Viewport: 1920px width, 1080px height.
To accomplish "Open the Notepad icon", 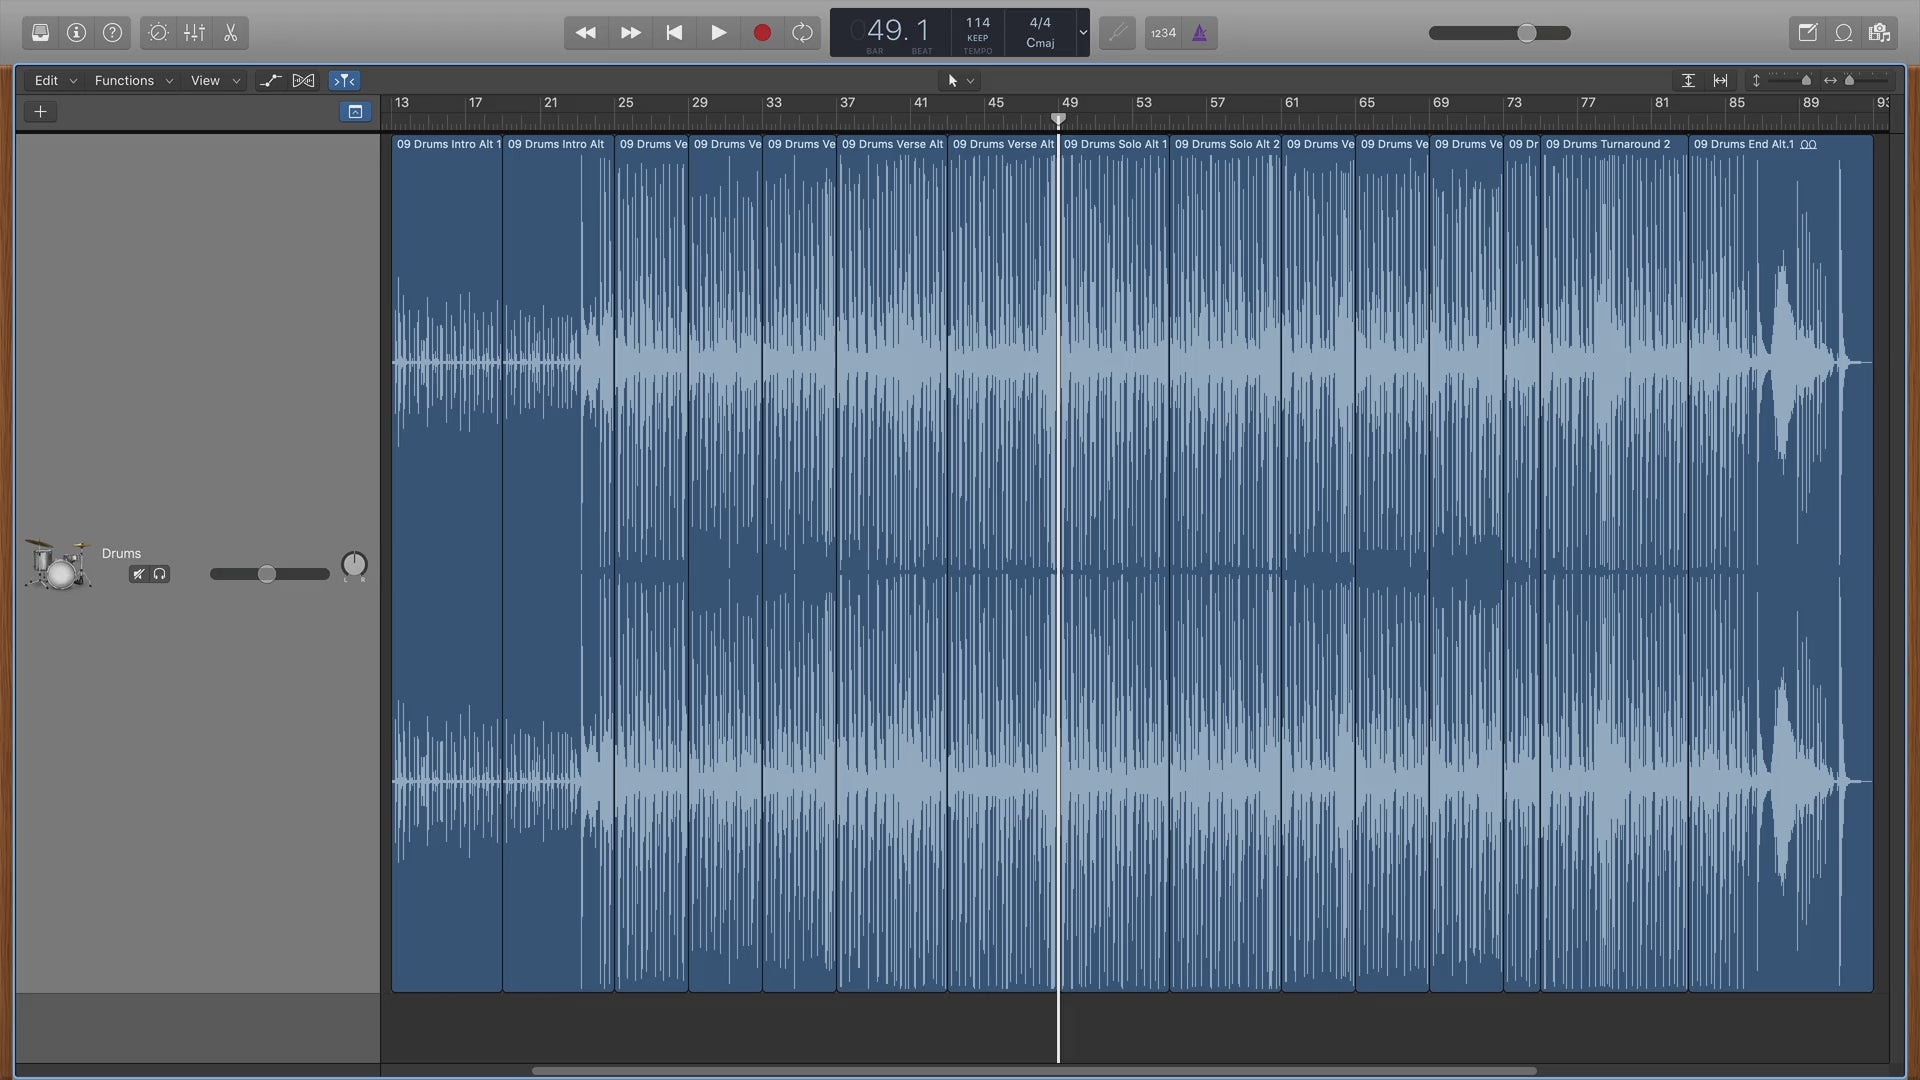I will (1807, 33).
